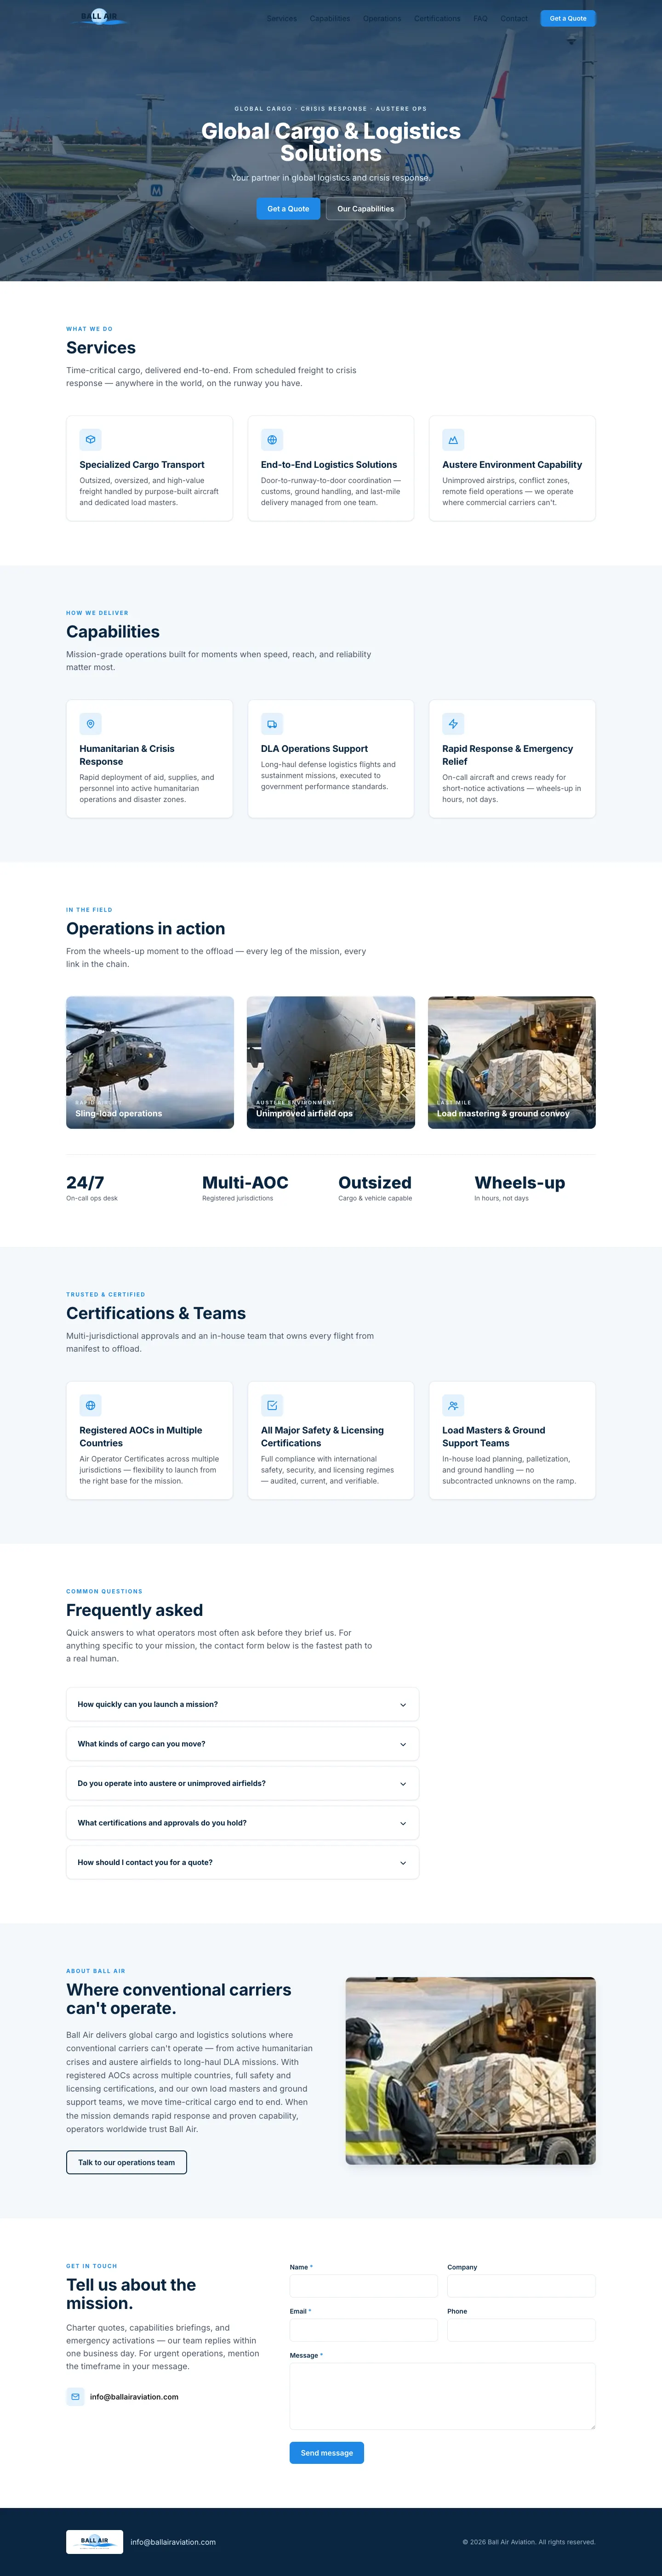Click the Registered AOCs globe icon

[x=91, y=1406]
